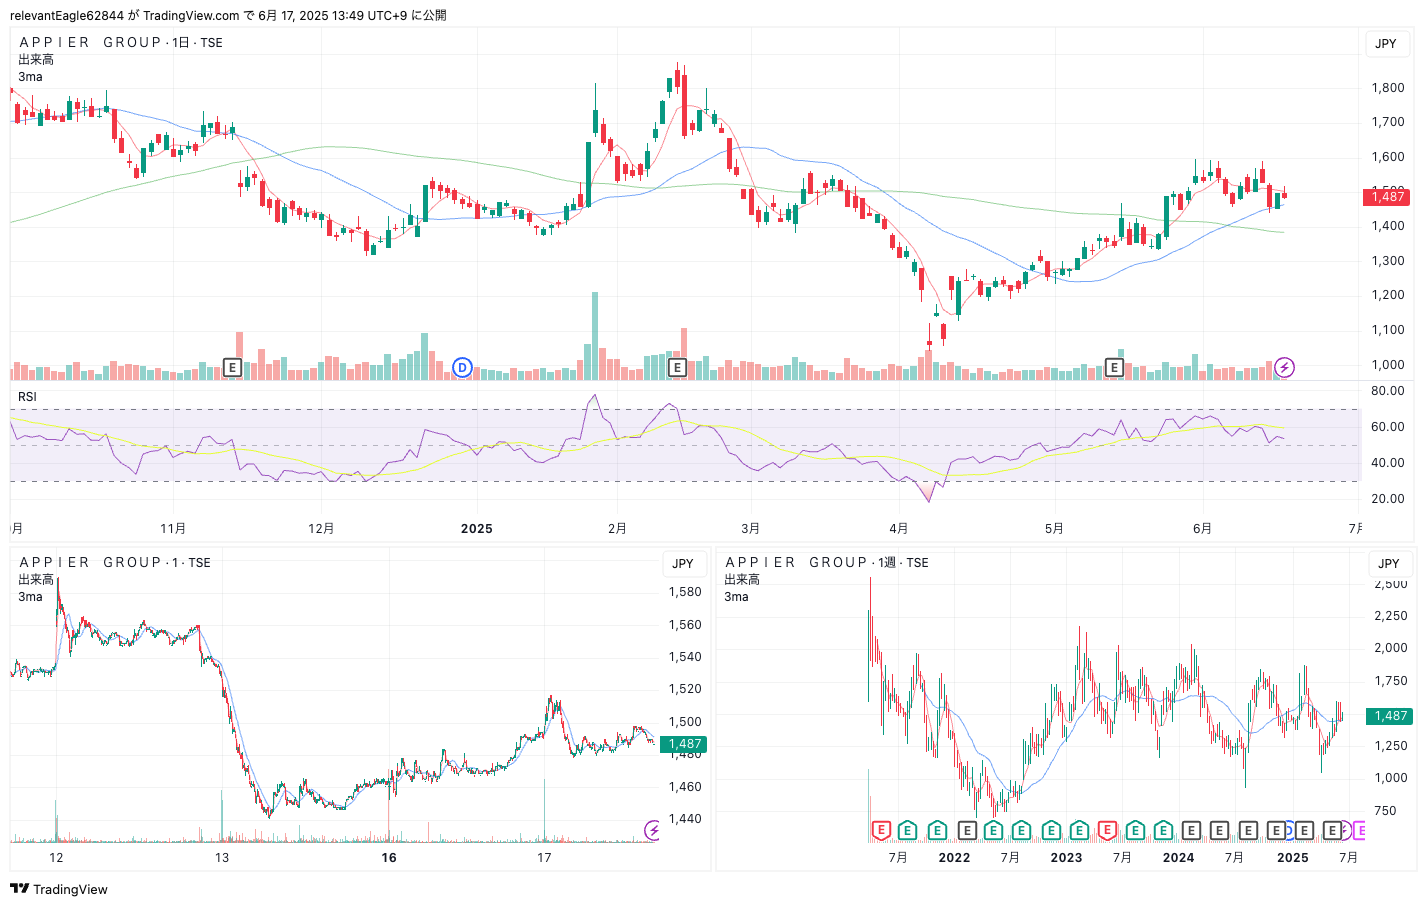This screenshot has height=906, width=1427.
Task: Select the APPIER GROUP 1 TSE intraday title
Action: pos(115,562)
